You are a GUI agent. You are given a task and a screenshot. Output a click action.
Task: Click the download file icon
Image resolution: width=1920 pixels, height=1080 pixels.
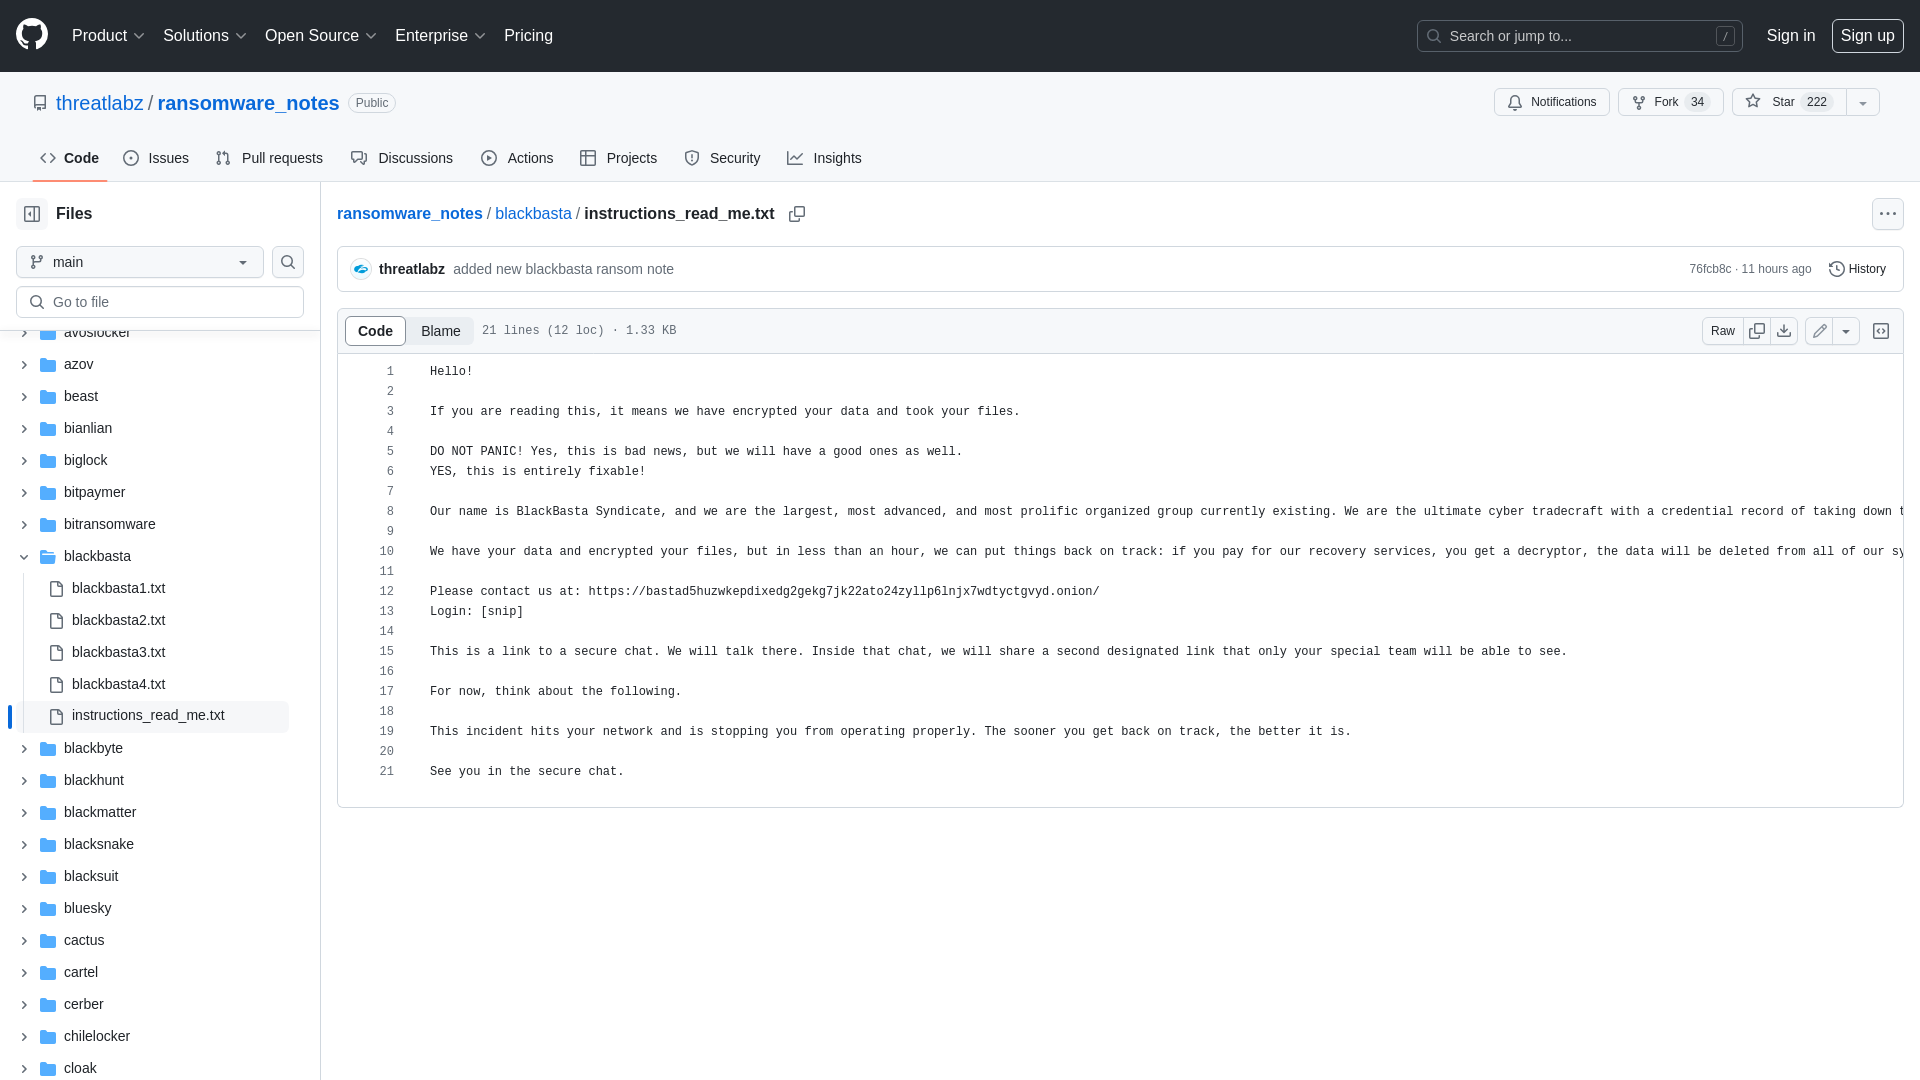coord(1784,331)
